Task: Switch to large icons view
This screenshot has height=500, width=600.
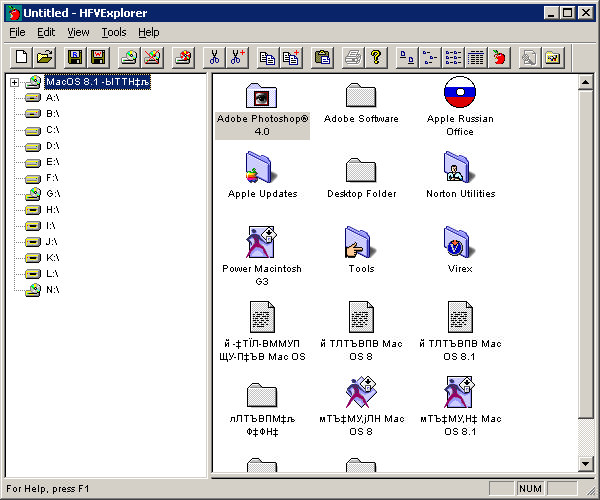Action: [407, 57]
